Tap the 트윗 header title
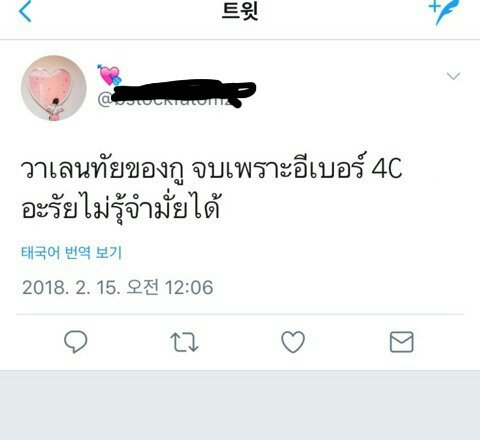Image resolution: width=480 pixels, height=440 pixels. [240, 11]
